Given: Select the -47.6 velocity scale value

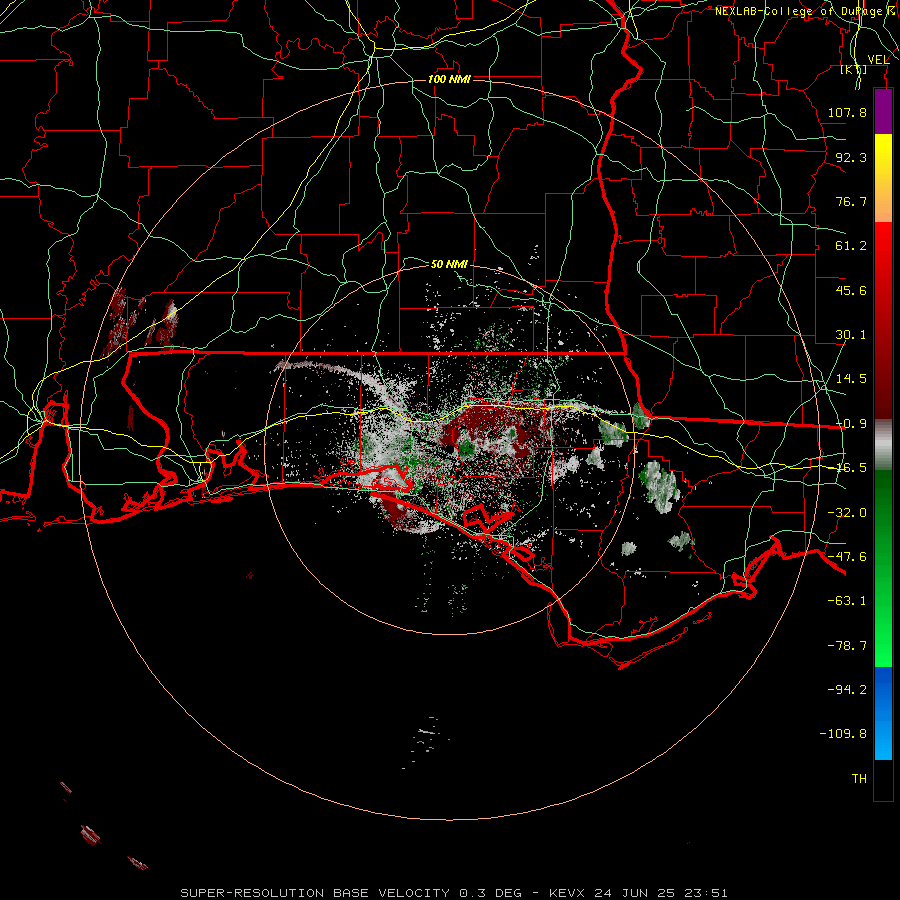Looking at the screenshot, I should pos(847,557).
